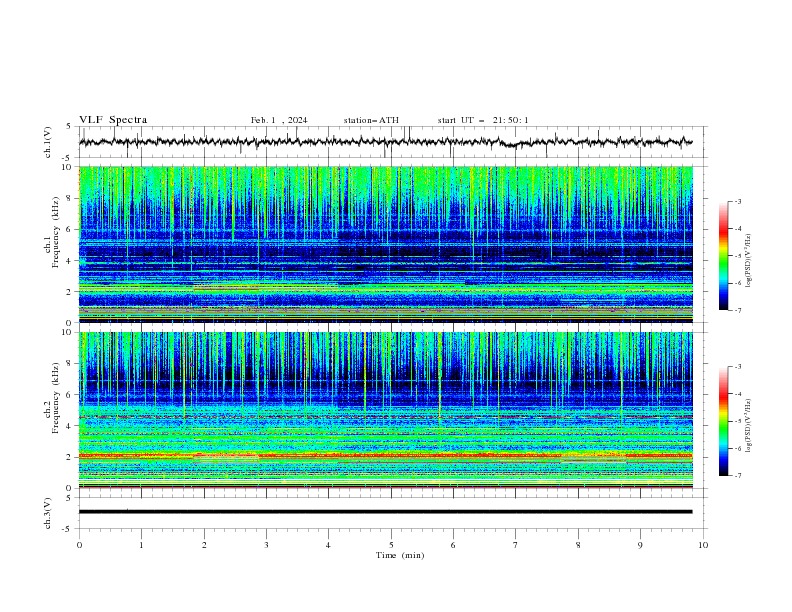This screenshot has height=612, width=792.
Task: Click the ch.1 spectrogram color scale bar
Action: click(x=724, y=256)
